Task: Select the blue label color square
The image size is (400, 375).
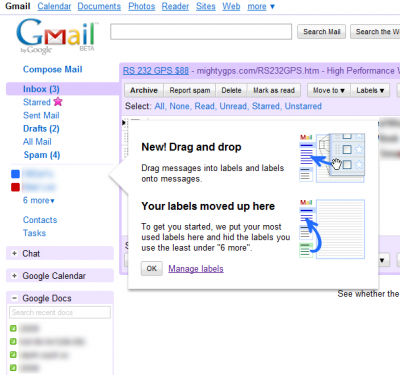Action: pos(15,174)
